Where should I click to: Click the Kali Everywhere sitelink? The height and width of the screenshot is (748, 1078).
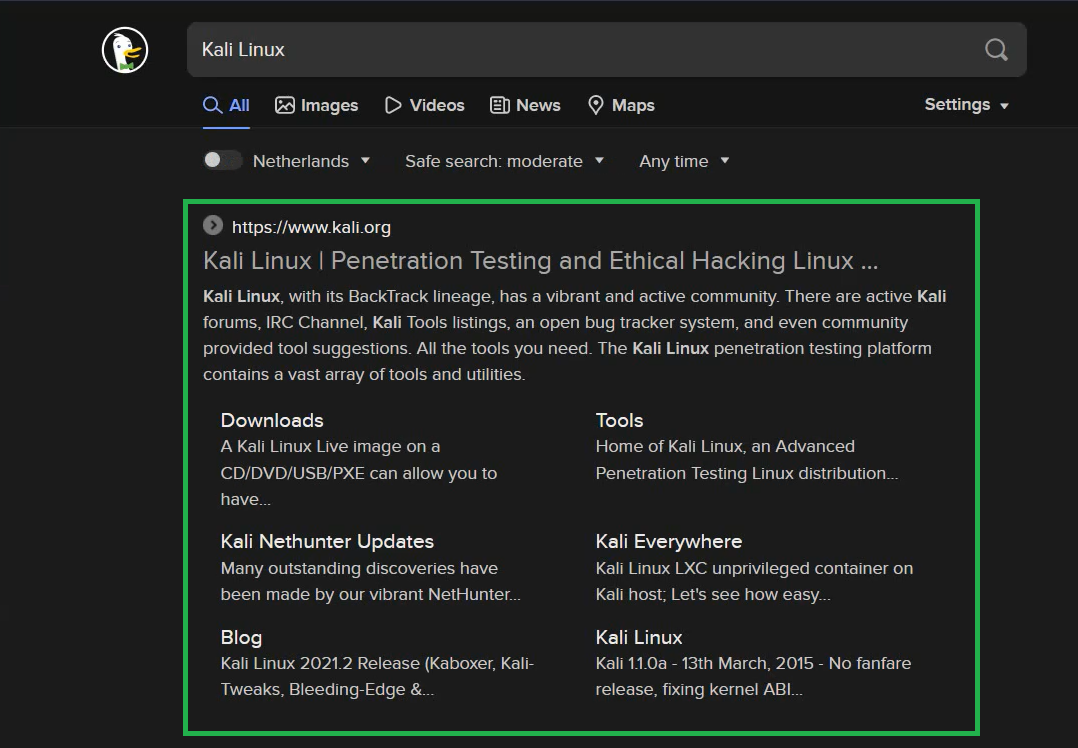tap(668, 541)
